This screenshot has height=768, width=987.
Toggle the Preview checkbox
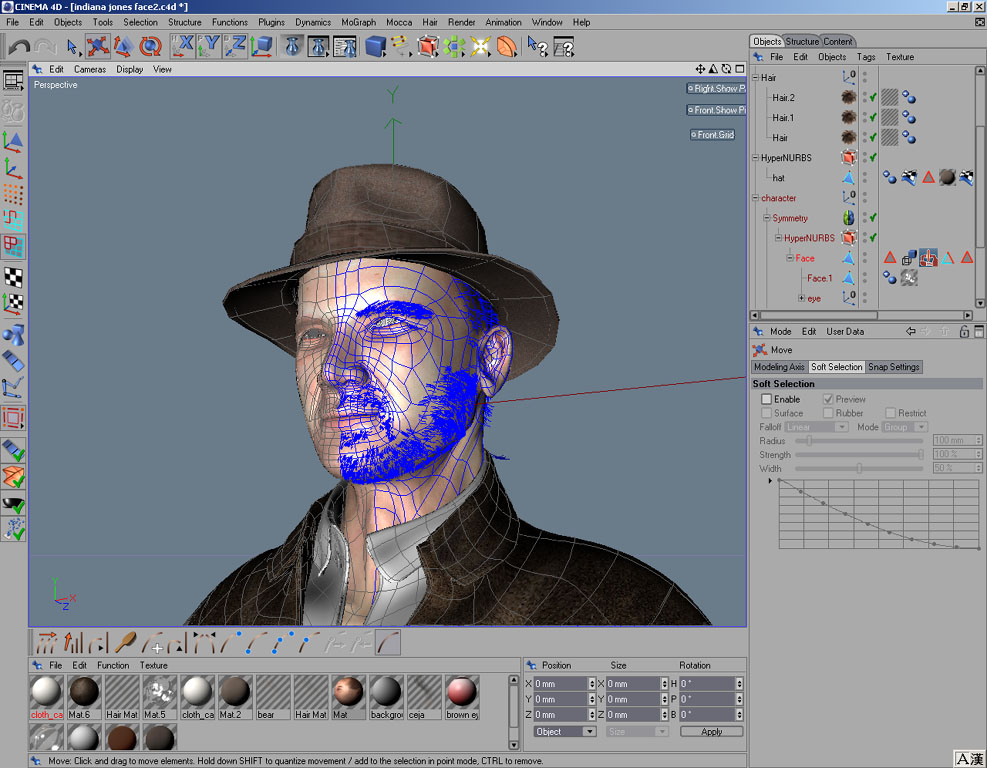pos(828,399)
